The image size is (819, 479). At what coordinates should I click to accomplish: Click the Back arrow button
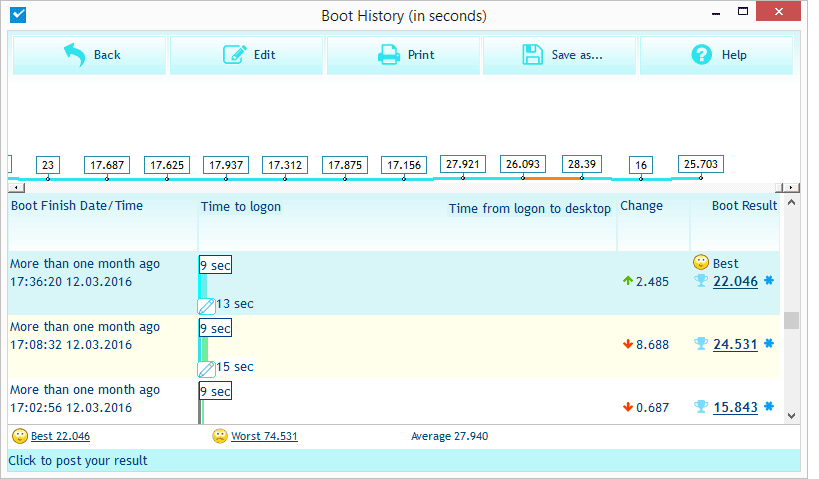point(90,55)
